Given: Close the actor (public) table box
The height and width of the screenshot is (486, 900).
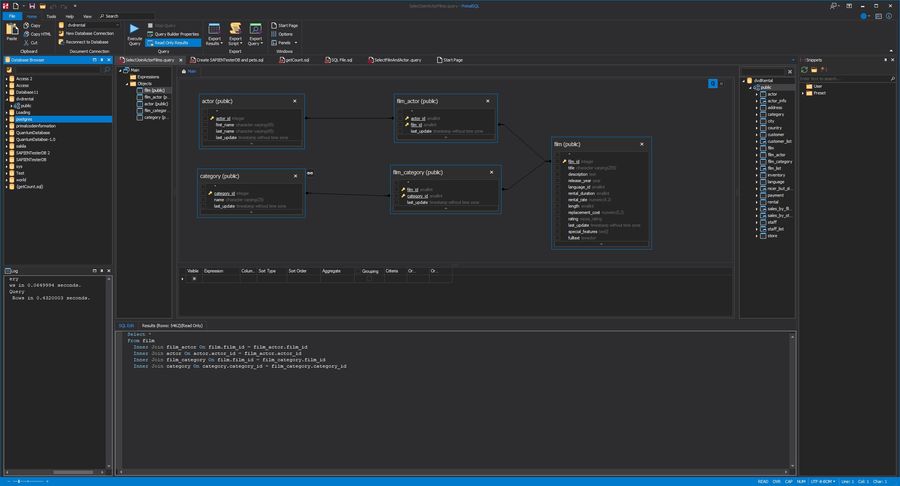Looking at the screenshot, I should (x=294, y=101).
